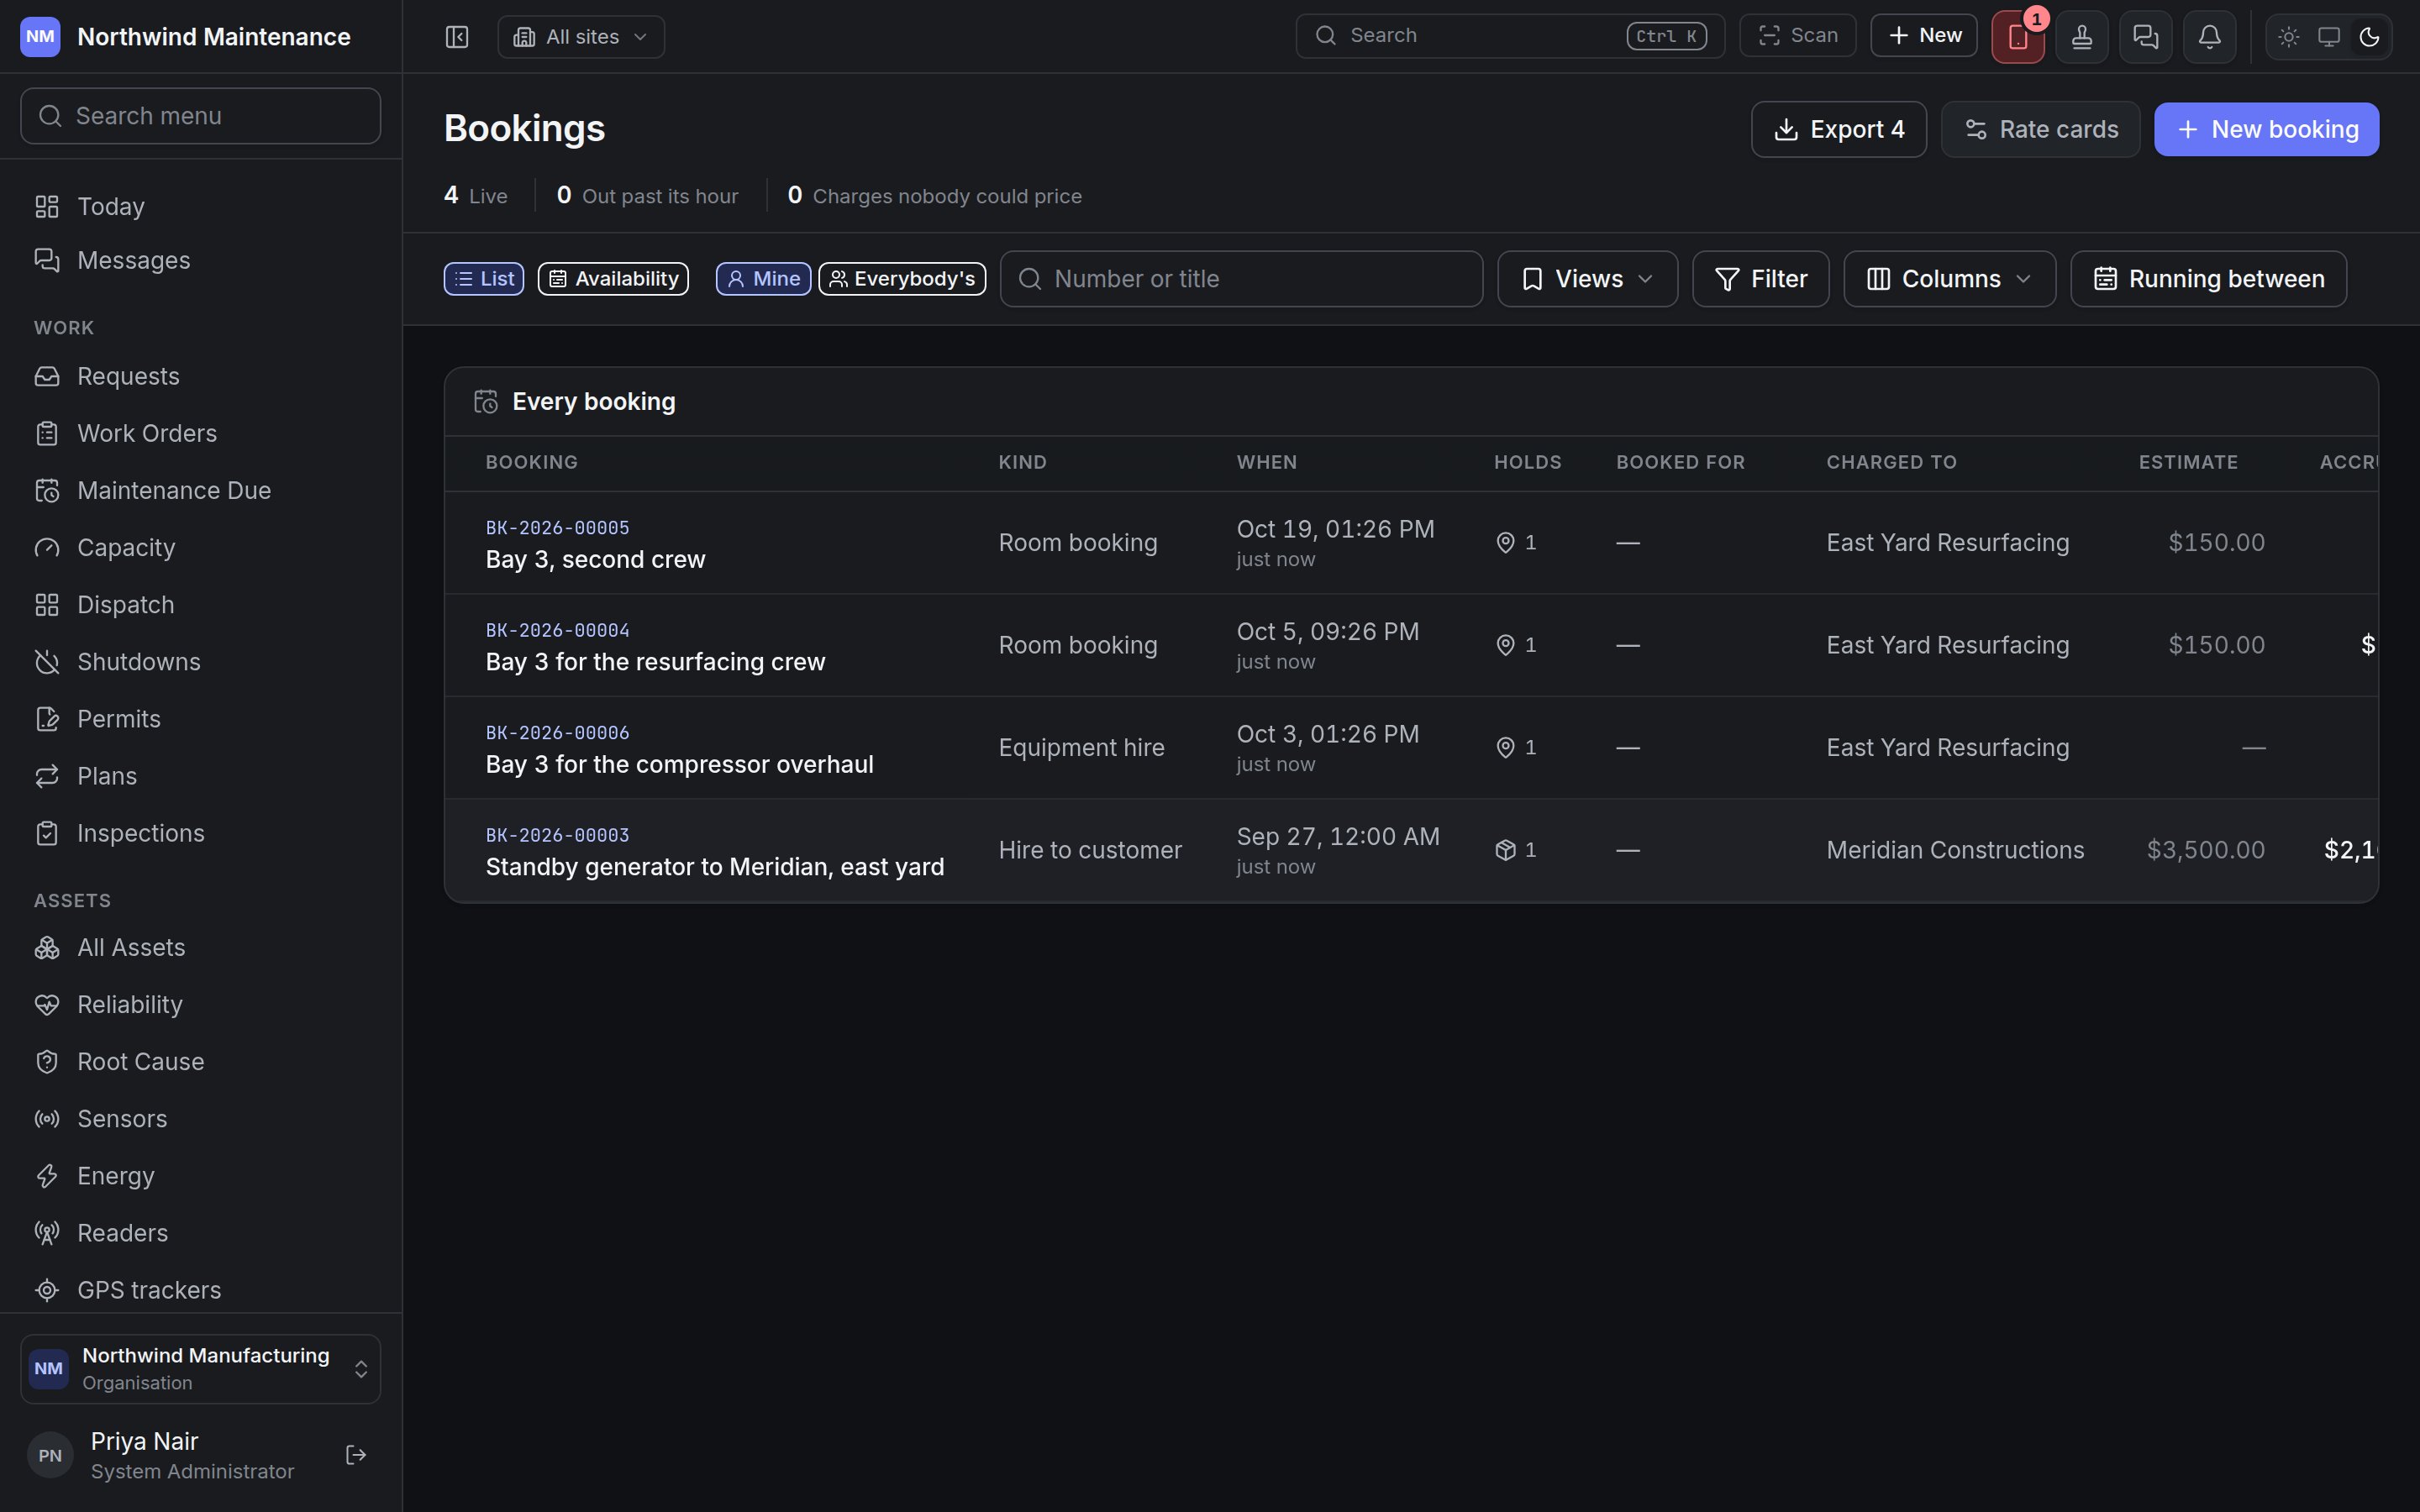Click the Readers antenna icon
The height and width of the screenshot is (1512, 2420).
point(47,1233)
